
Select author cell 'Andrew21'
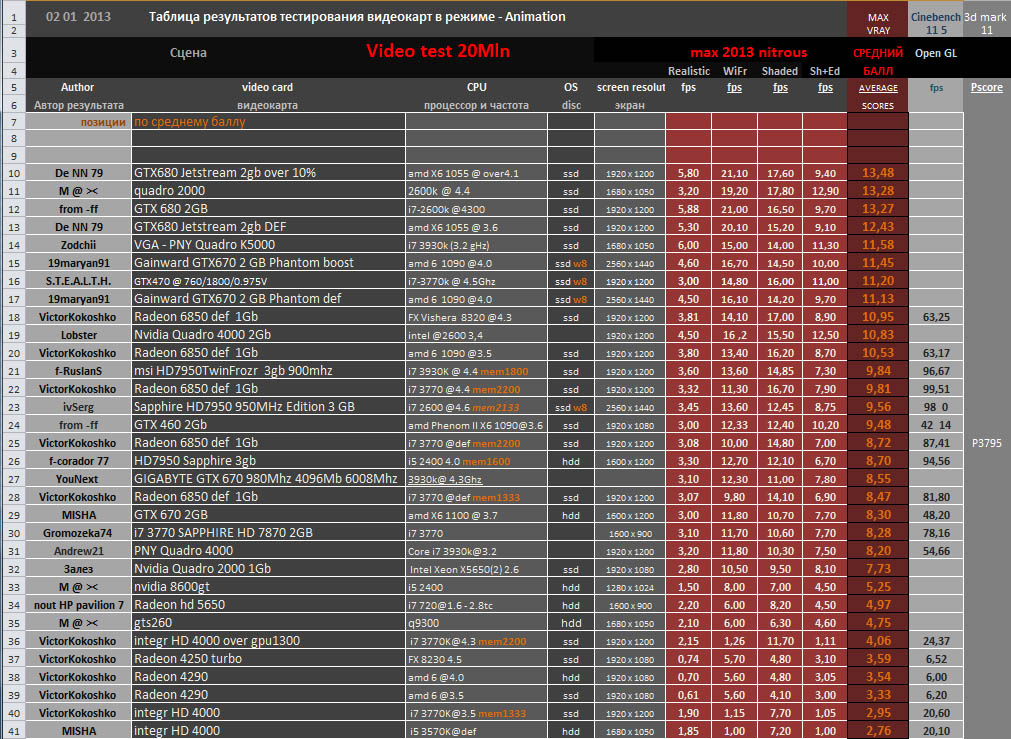pyautogui.click(x=79, y=551)
